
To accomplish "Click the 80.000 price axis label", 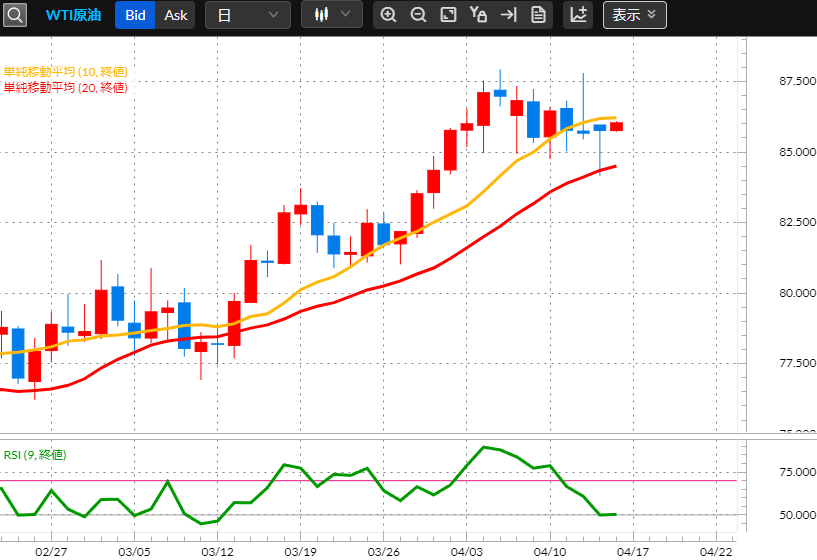I will point(798,293).
